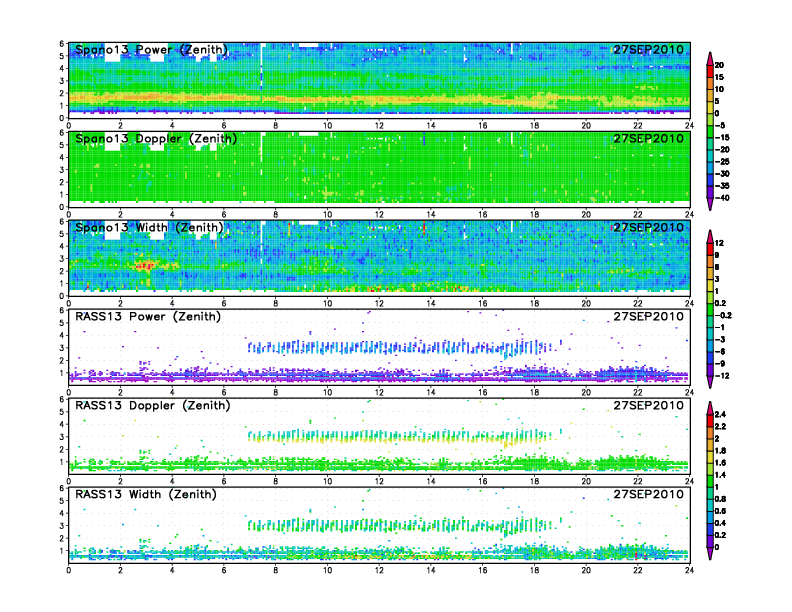Click the "1.4" label on the bottom colorbar
792x612 pixels.
[x=721, y=475]
